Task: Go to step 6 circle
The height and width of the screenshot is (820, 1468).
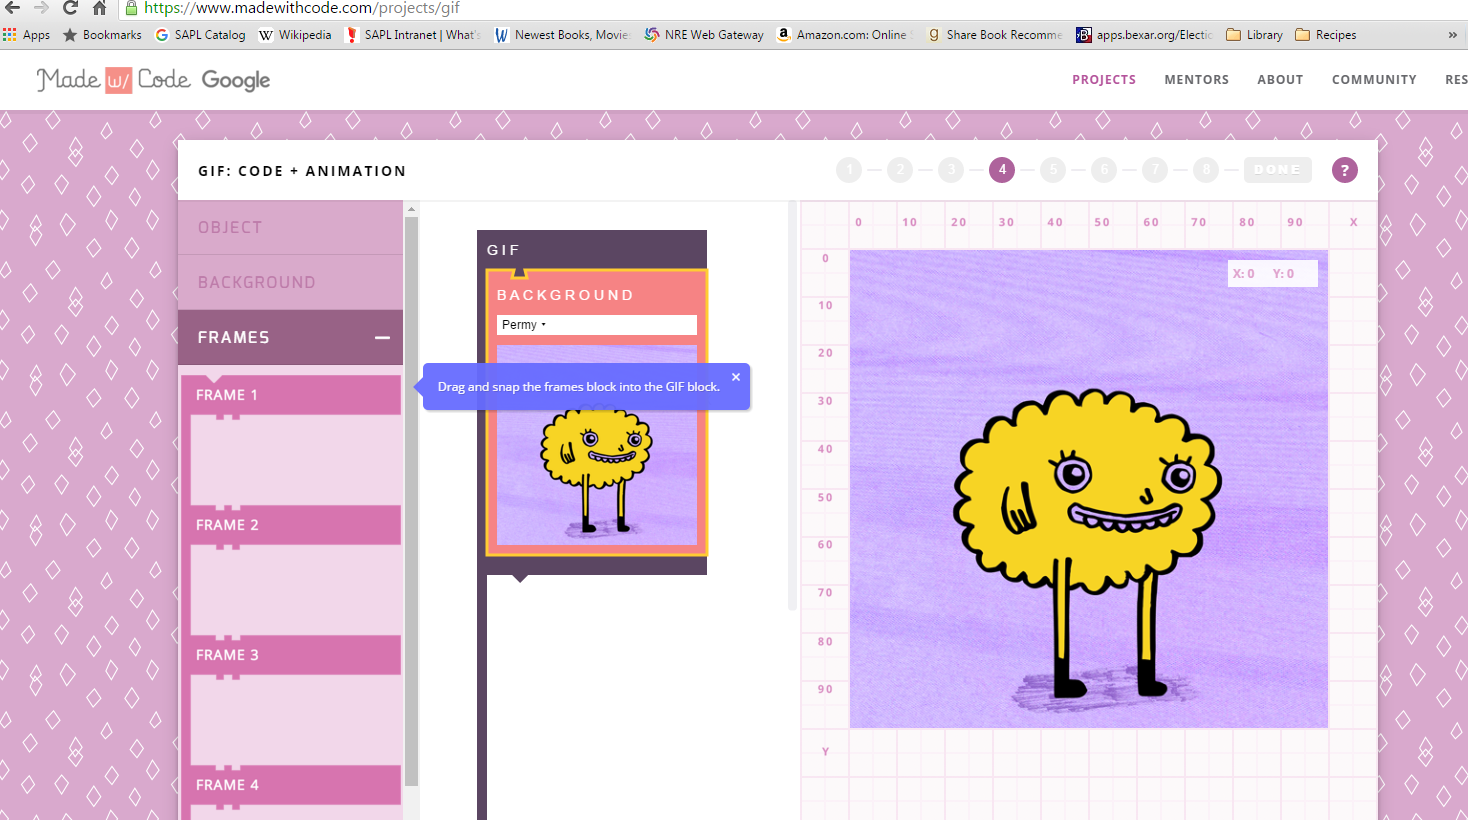Action: coord(1104,170)
